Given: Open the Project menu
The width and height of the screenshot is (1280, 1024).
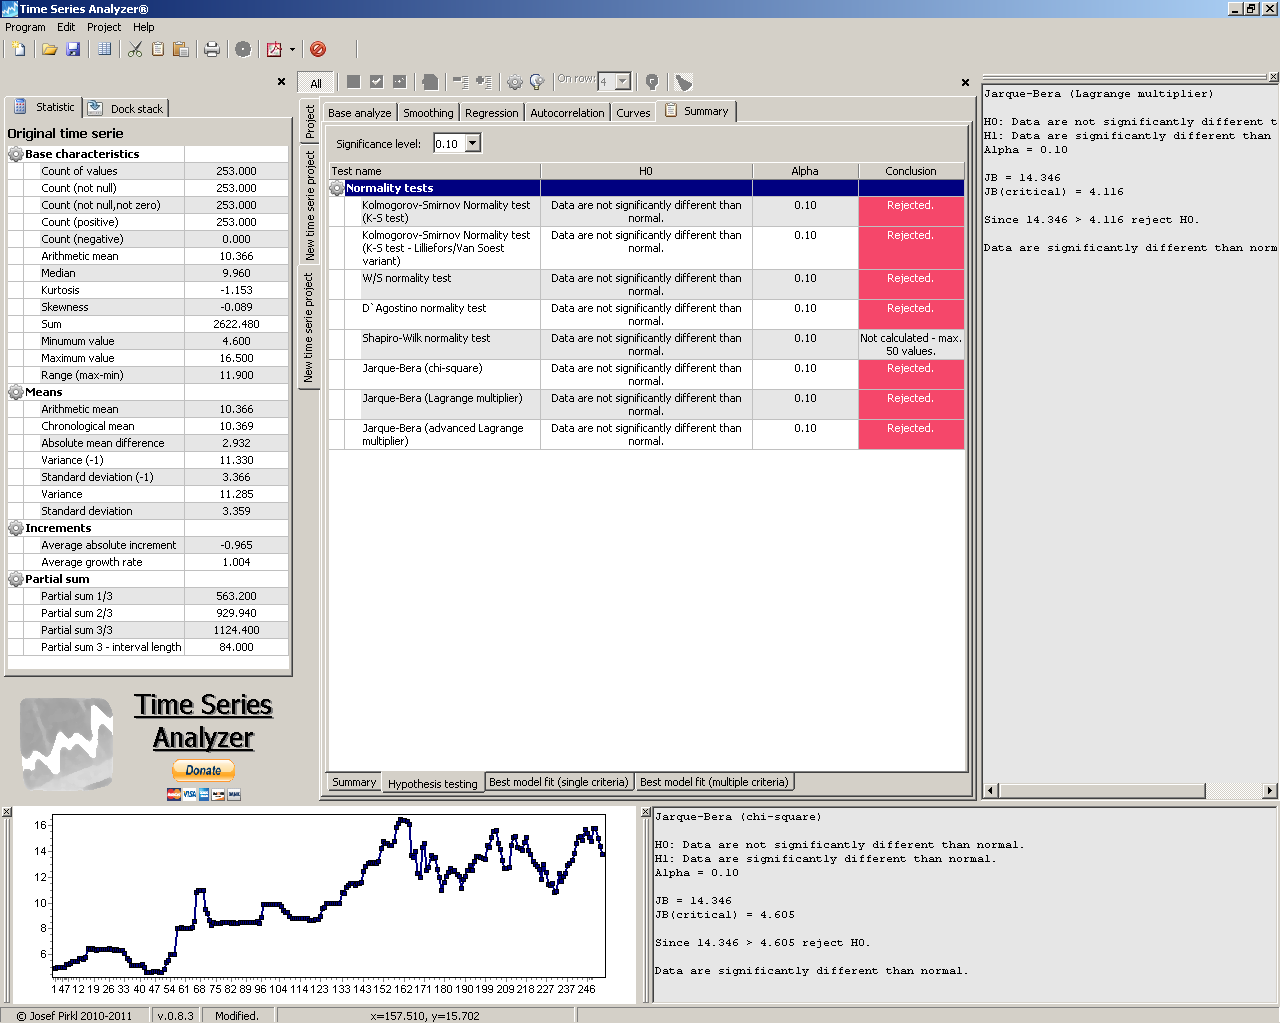Looking at the screenshot, I should pos(104,27).
